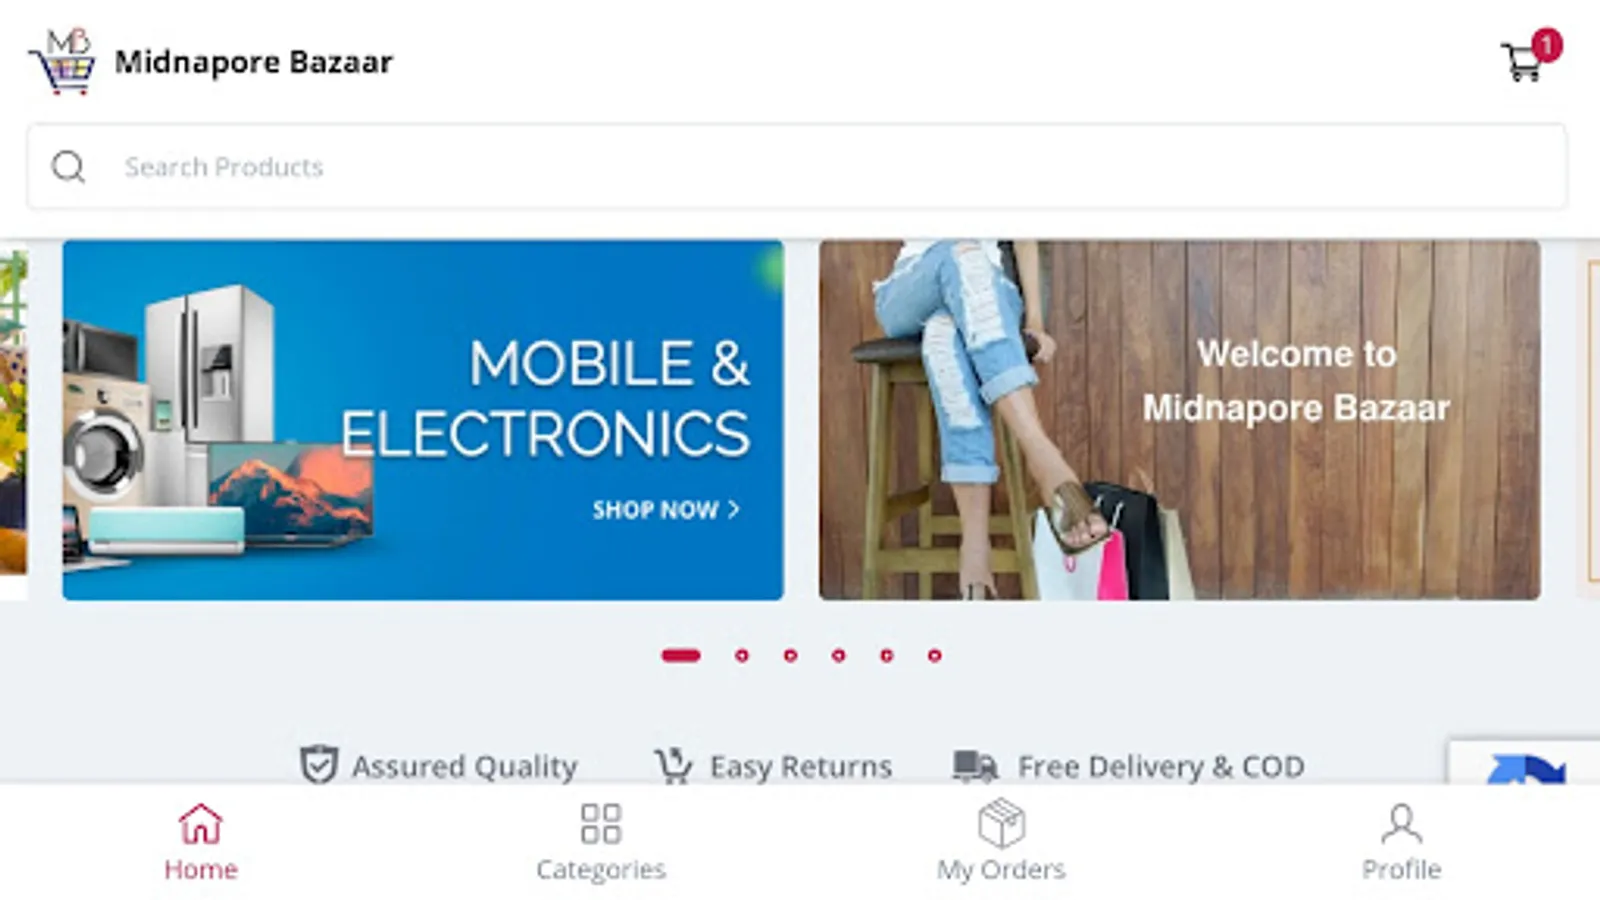Open My Orders box icon
This screenshot has width=1600, height=900.
click(x=1001, y=824)
